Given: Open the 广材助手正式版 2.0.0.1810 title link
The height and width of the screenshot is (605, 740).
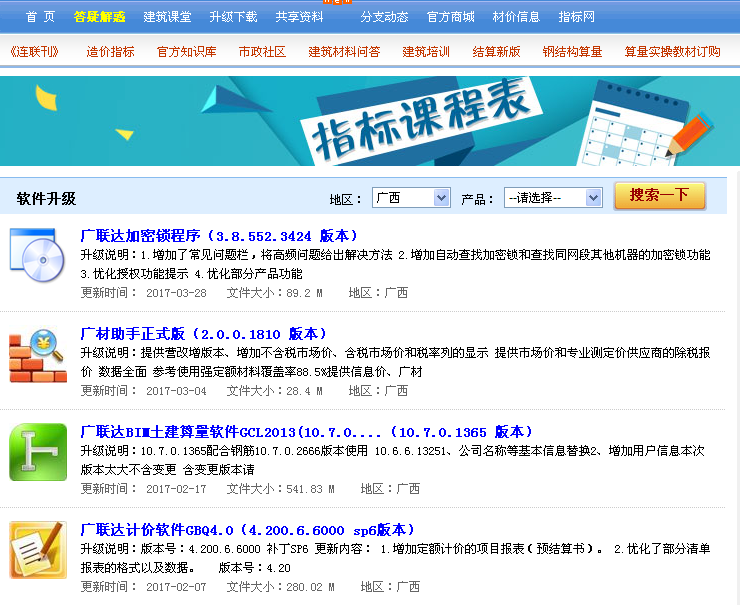Looking at the screenshot, I should click(x=203, y=334).
